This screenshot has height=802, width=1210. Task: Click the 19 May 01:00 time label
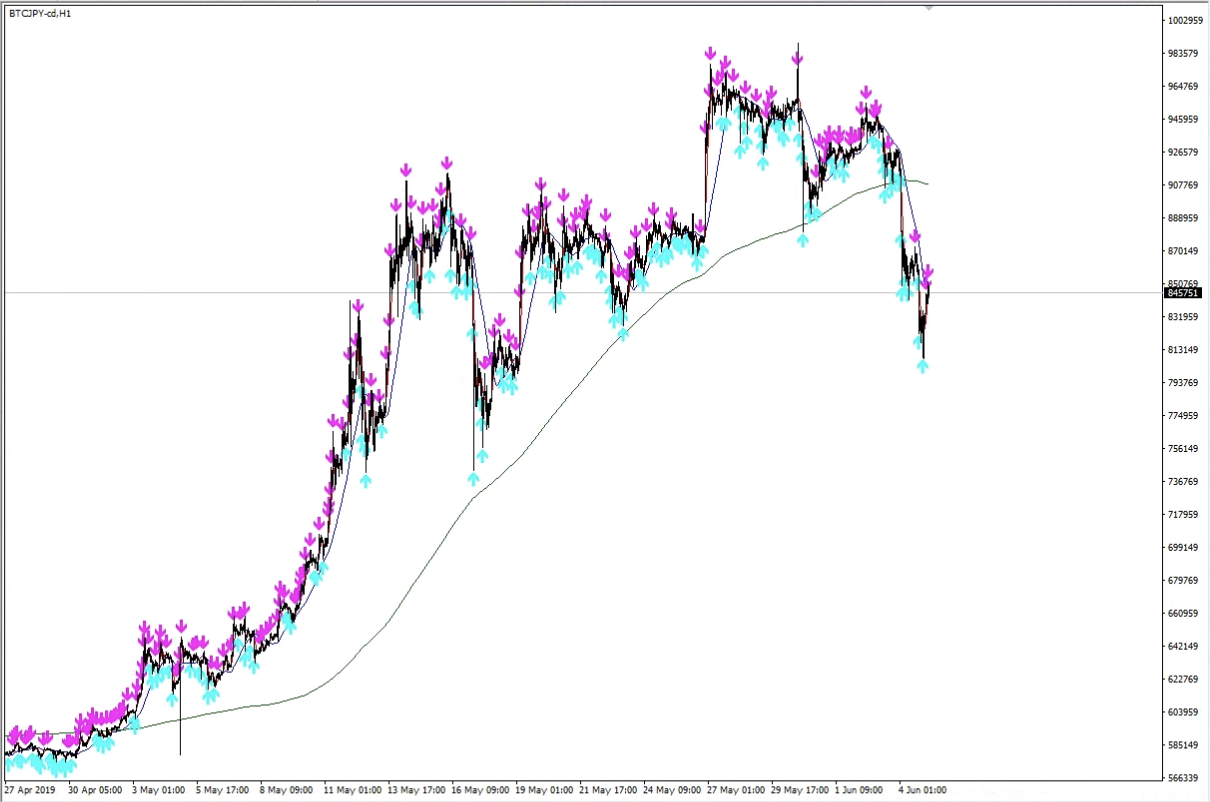coord(545,791)
